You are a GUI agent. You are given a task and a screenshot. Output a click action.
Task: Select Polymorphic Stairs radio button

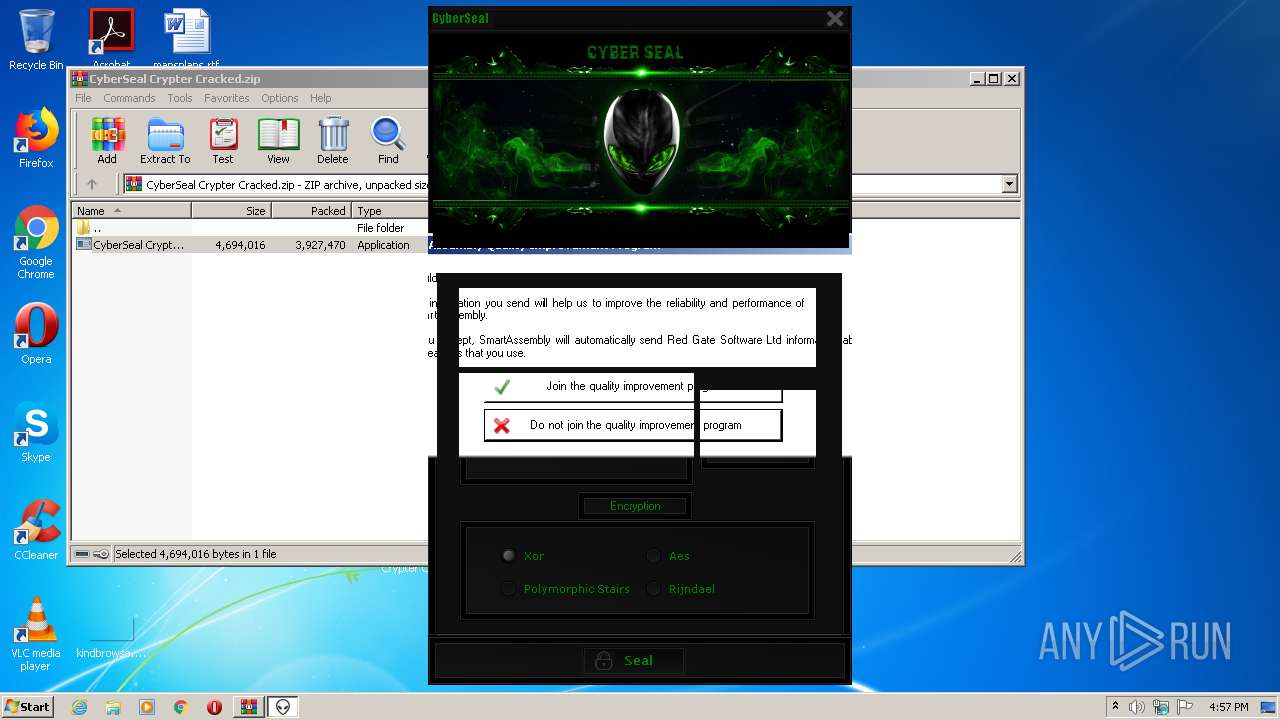tap(509, 589)
